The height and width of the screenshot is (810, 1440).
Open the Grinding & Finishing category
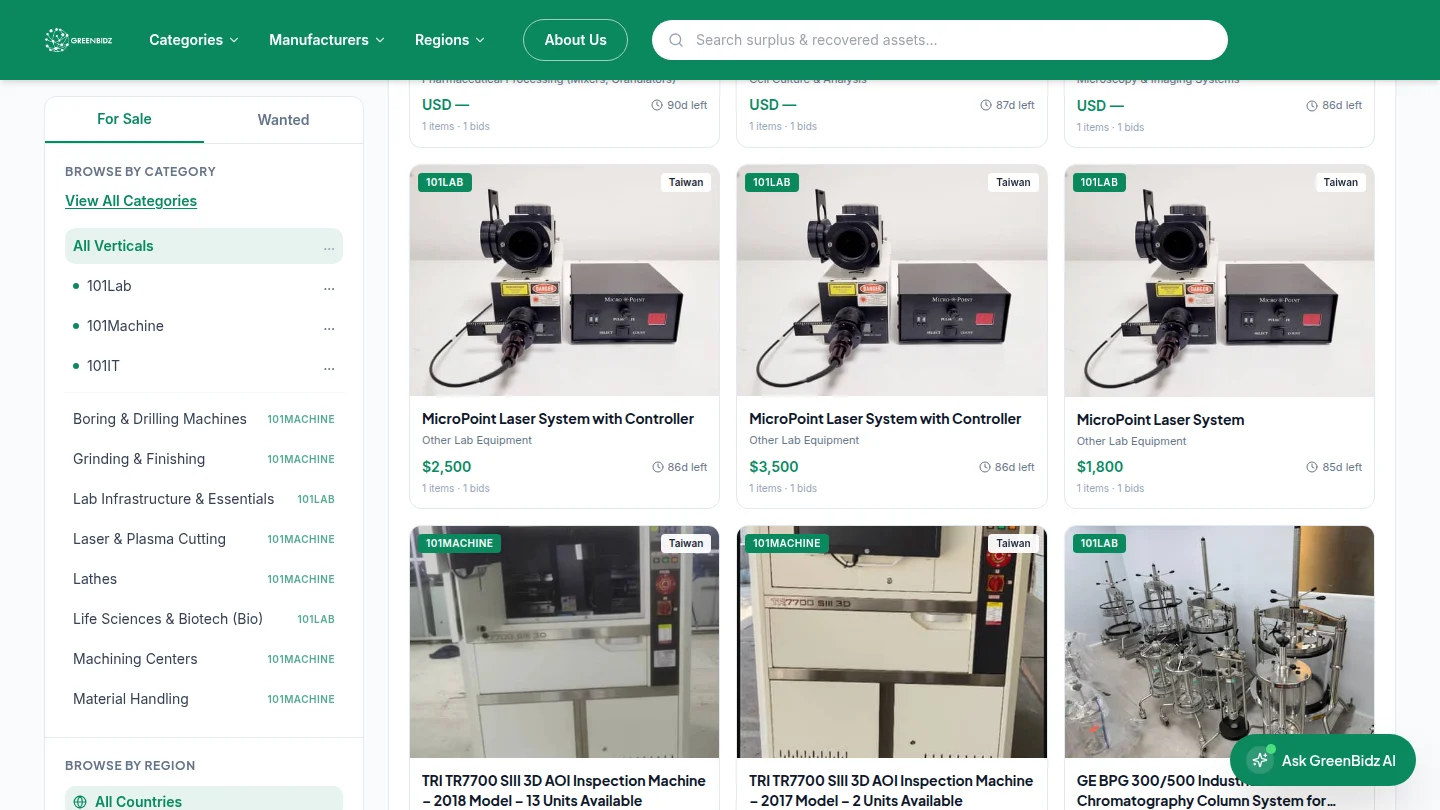pyautogui.click(x=204, y=459)
